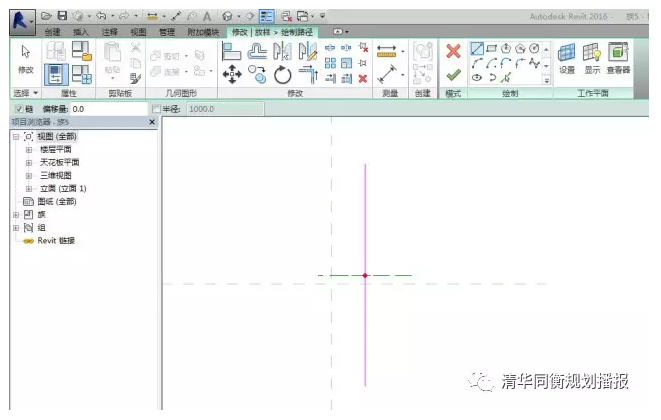661x420 pixels.
Task: Select the Move tool
Action: (x=232, y=75)
